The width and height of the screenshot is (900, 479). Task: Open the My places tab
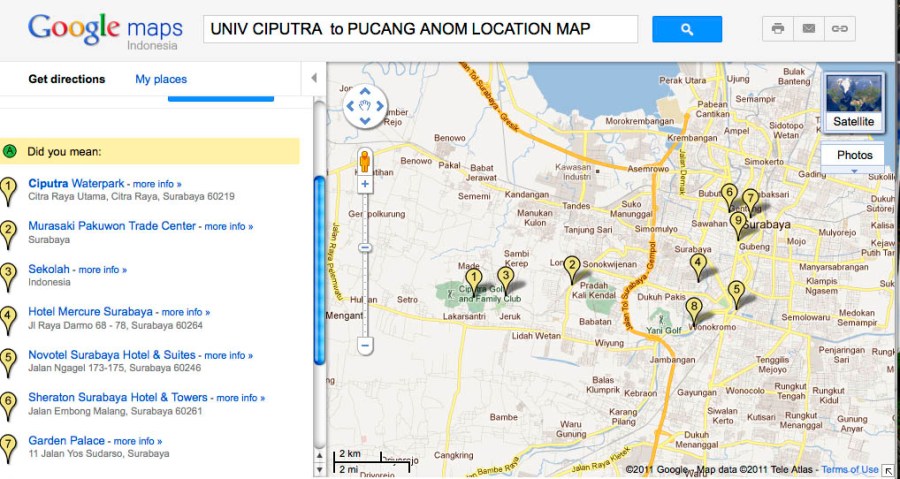pos(161,79)
